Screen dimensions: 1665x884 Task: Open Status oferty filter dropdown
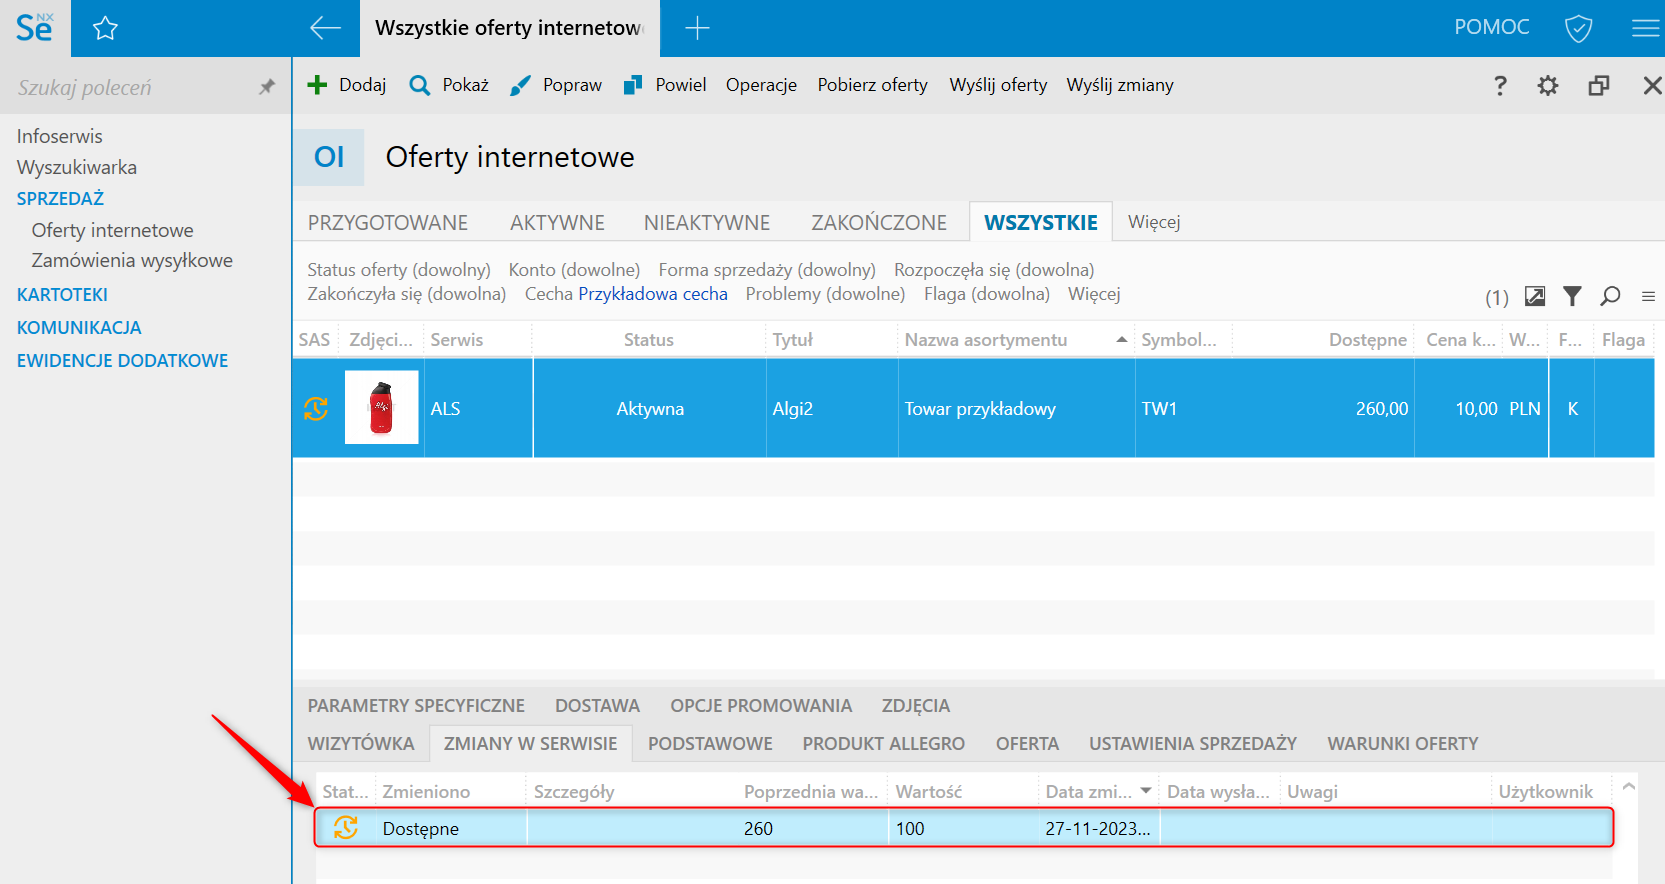click(399, 270)
